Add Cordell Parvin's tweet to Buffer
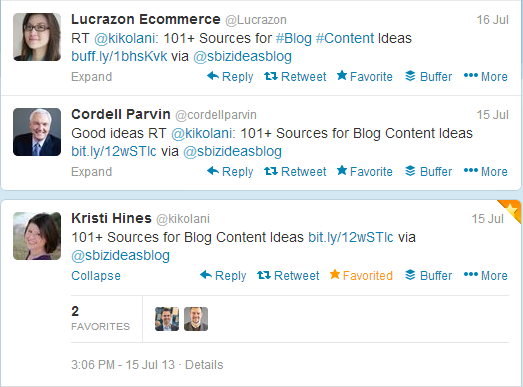Screen dimensions: 523x387 (429, 171)
